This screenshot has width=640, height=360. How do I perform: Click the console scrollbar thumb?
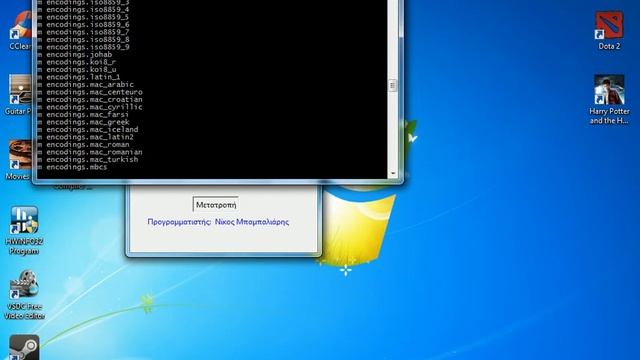[392, 85]
